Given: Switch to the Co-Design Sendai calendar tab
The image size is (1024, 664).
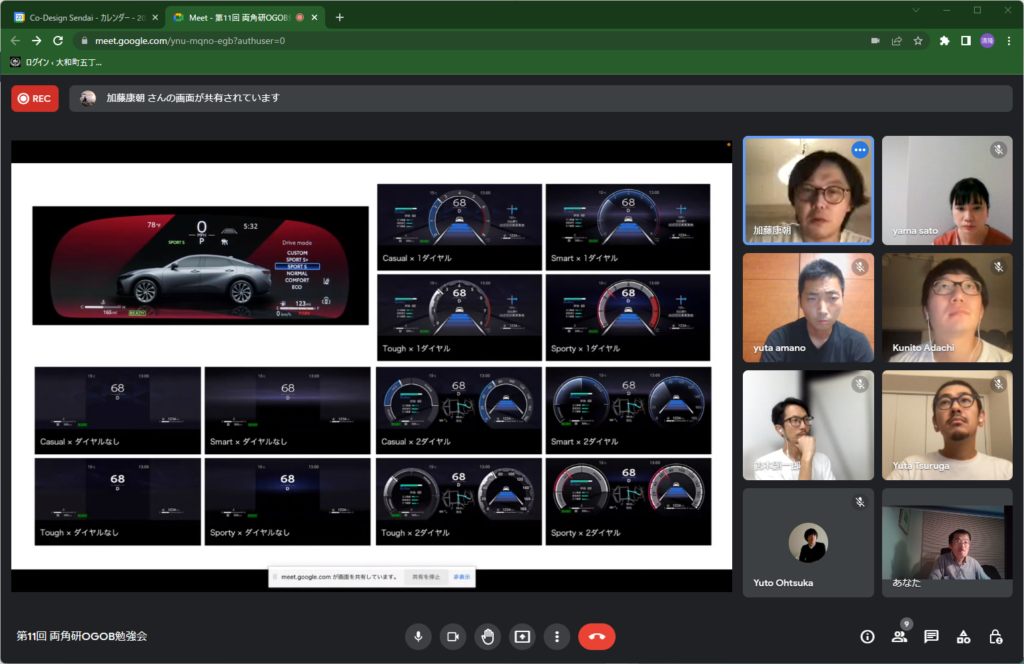Looking at the screenshot, I should (x=83, y=17).
